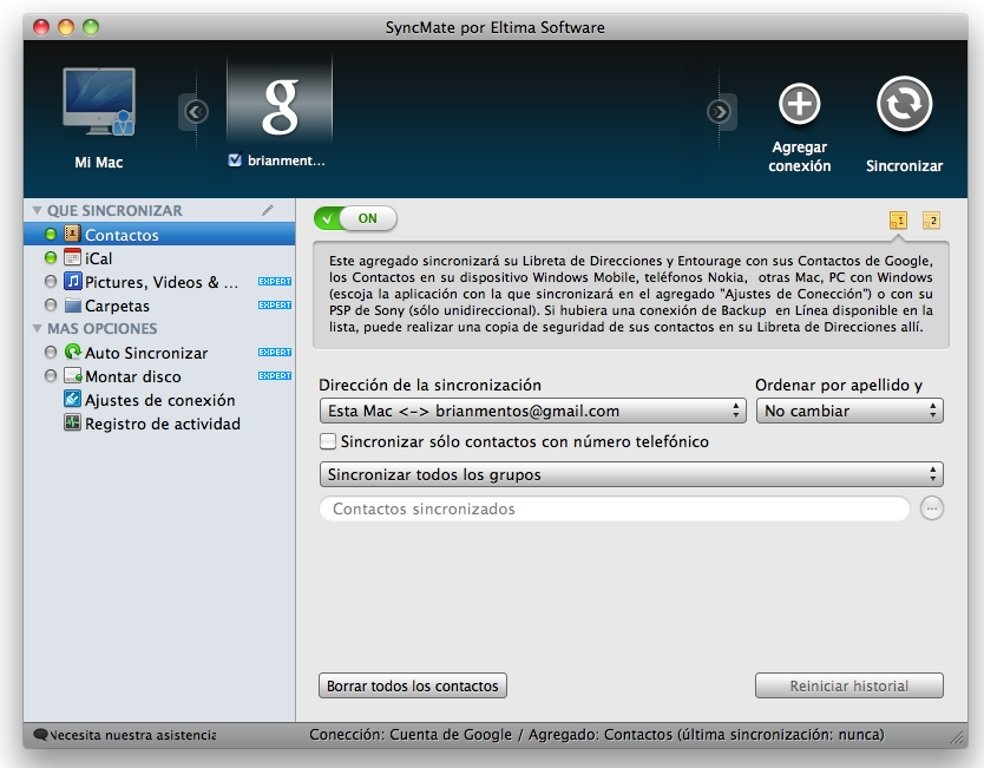
Task: Open Montar disco option
Action: click(159, 376)
